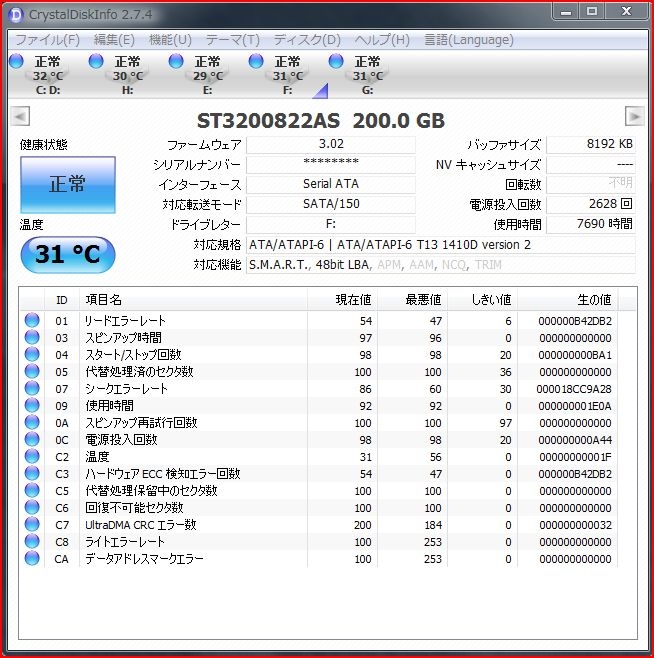This screenshot has width=654, height=658.
Task: Click status icon for C3 ハードウェア ECC row
Action: point(32,473)
